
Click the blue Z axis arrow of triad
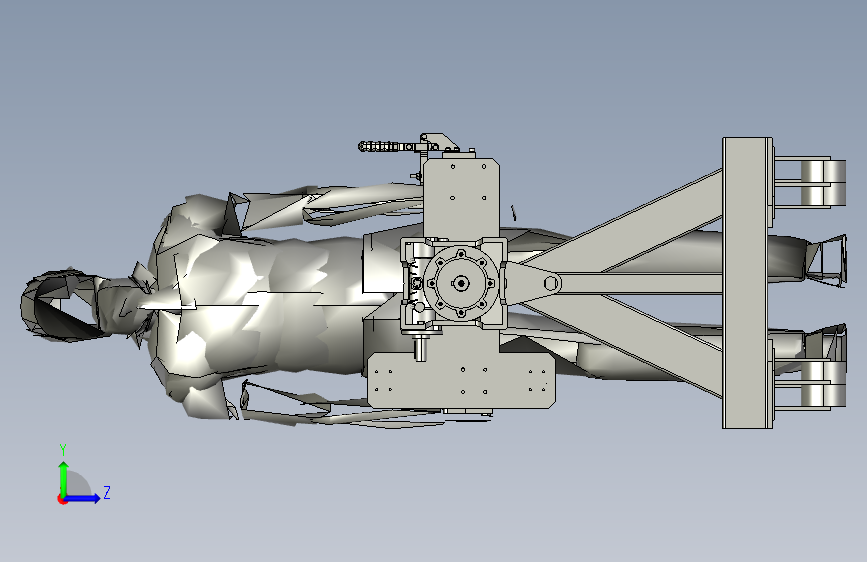(x=83, y=498)
